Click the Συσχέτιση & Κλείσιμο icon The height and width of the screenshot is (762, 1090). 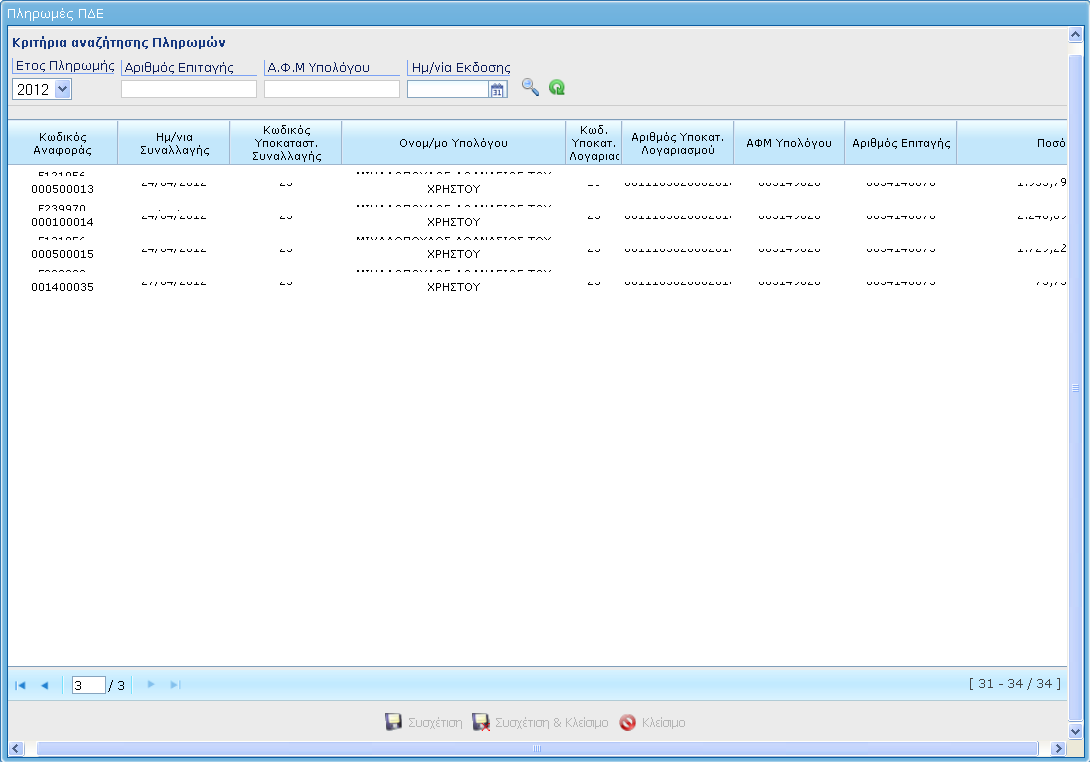pos(481,722)
